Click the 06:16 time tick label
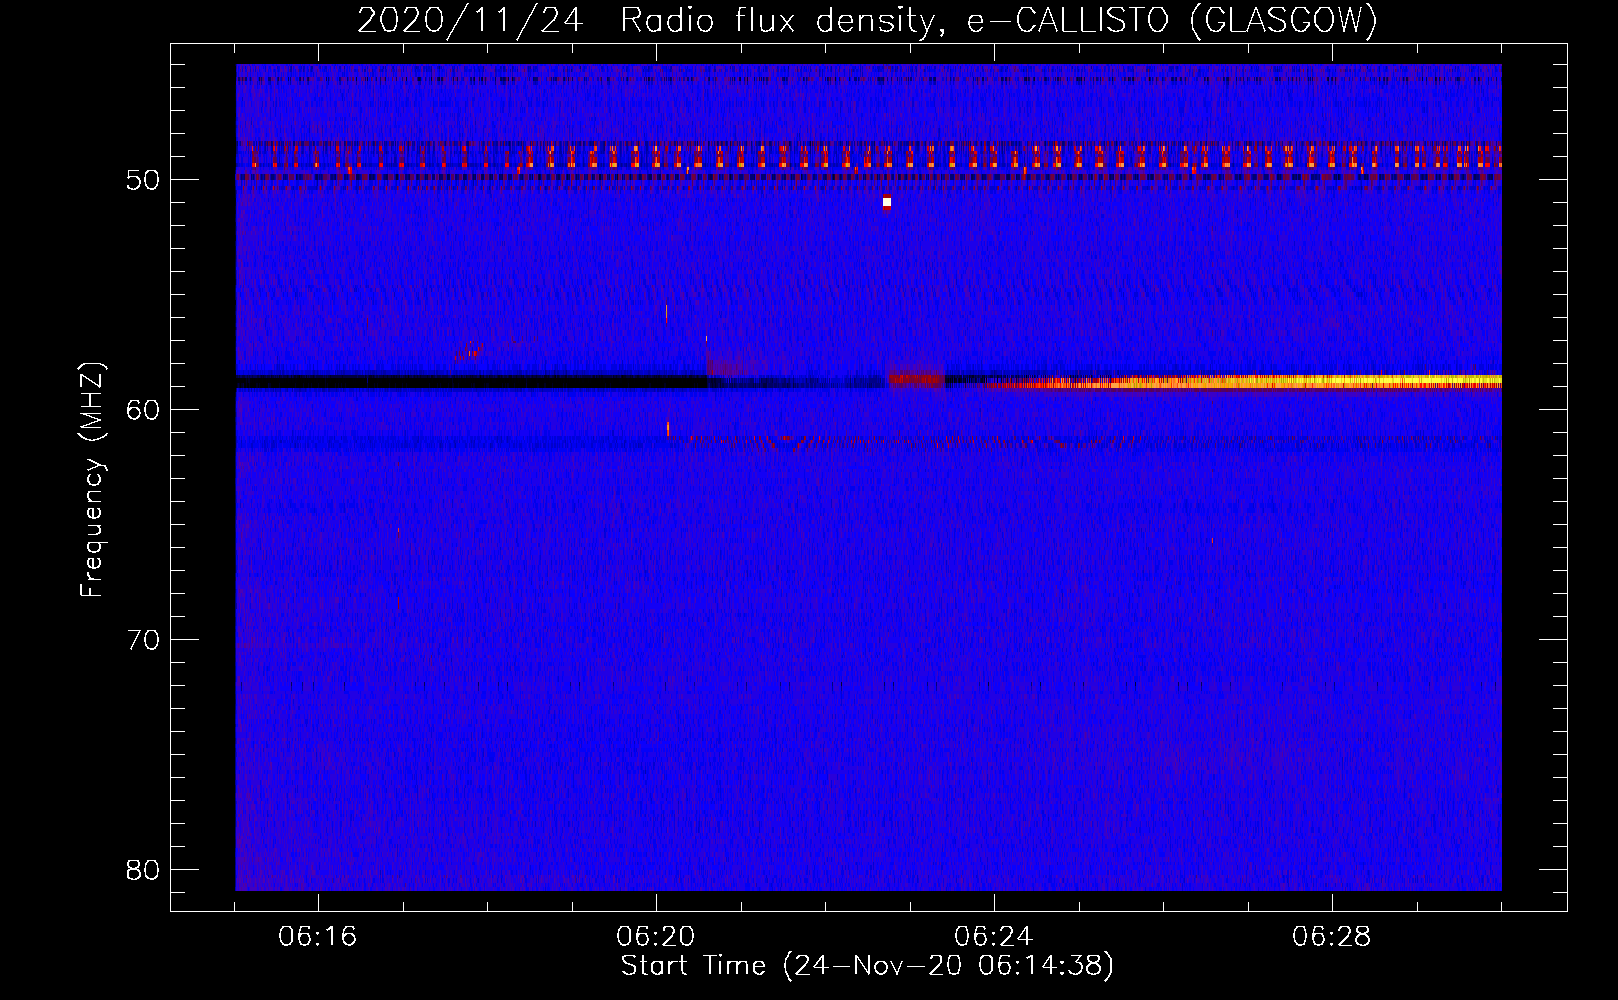Viewport: 1618px width, 1000px height. pos(318,937)
